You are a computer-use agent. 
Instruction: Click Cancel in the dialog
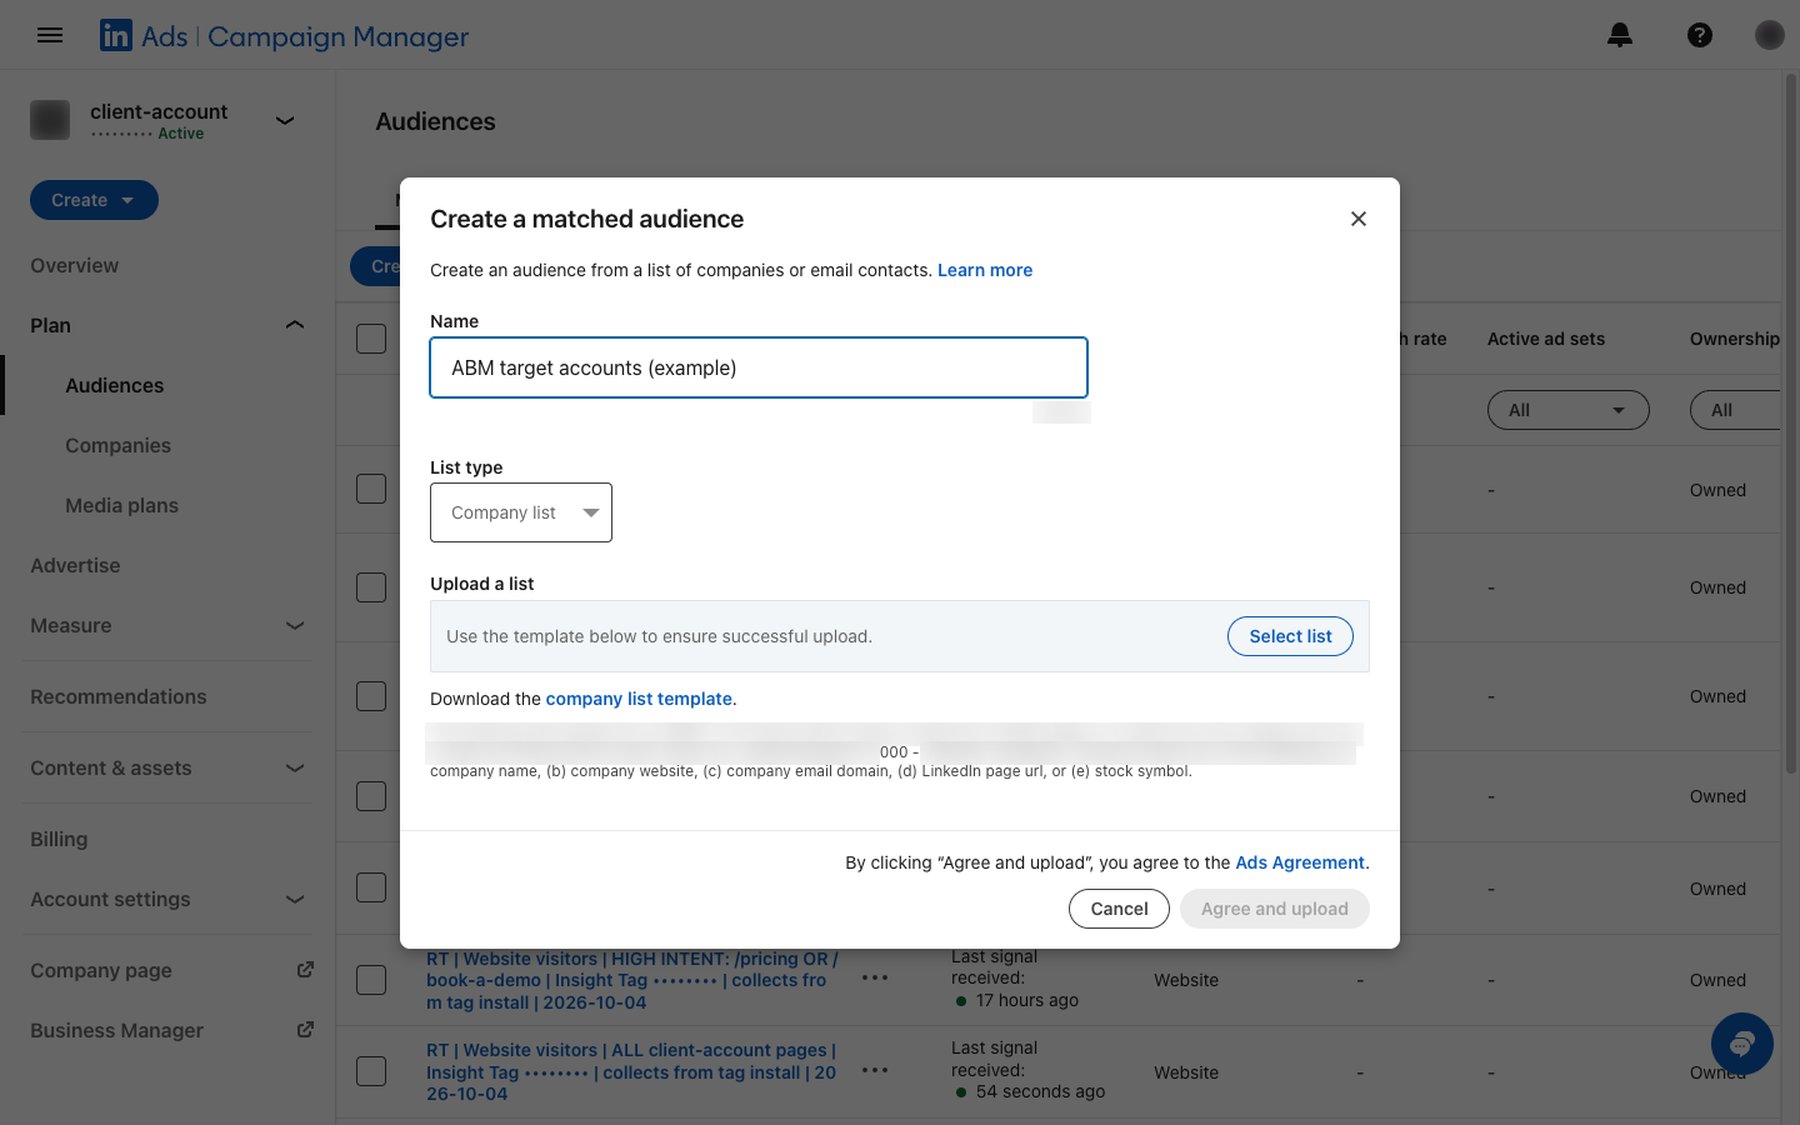(1119, 909)
